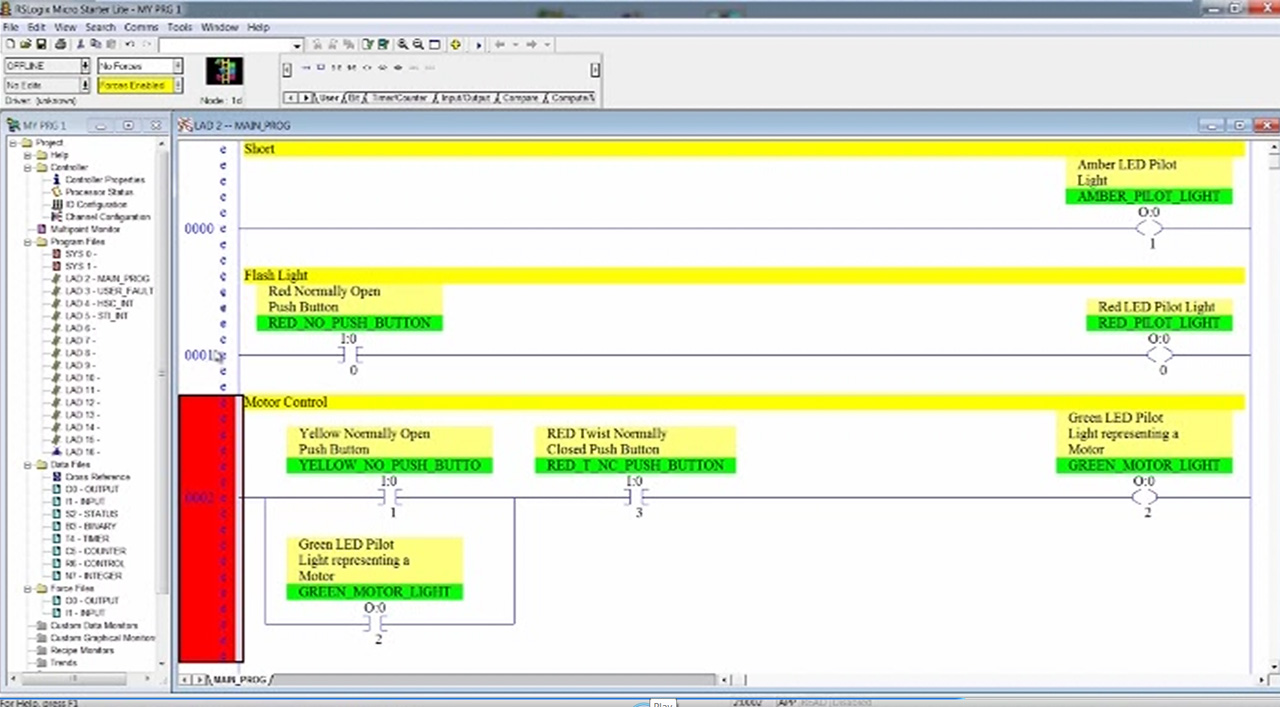The image size is (1280, 707).
Task: Select the Input/Output instruction tab
Action: pos(464,97)
